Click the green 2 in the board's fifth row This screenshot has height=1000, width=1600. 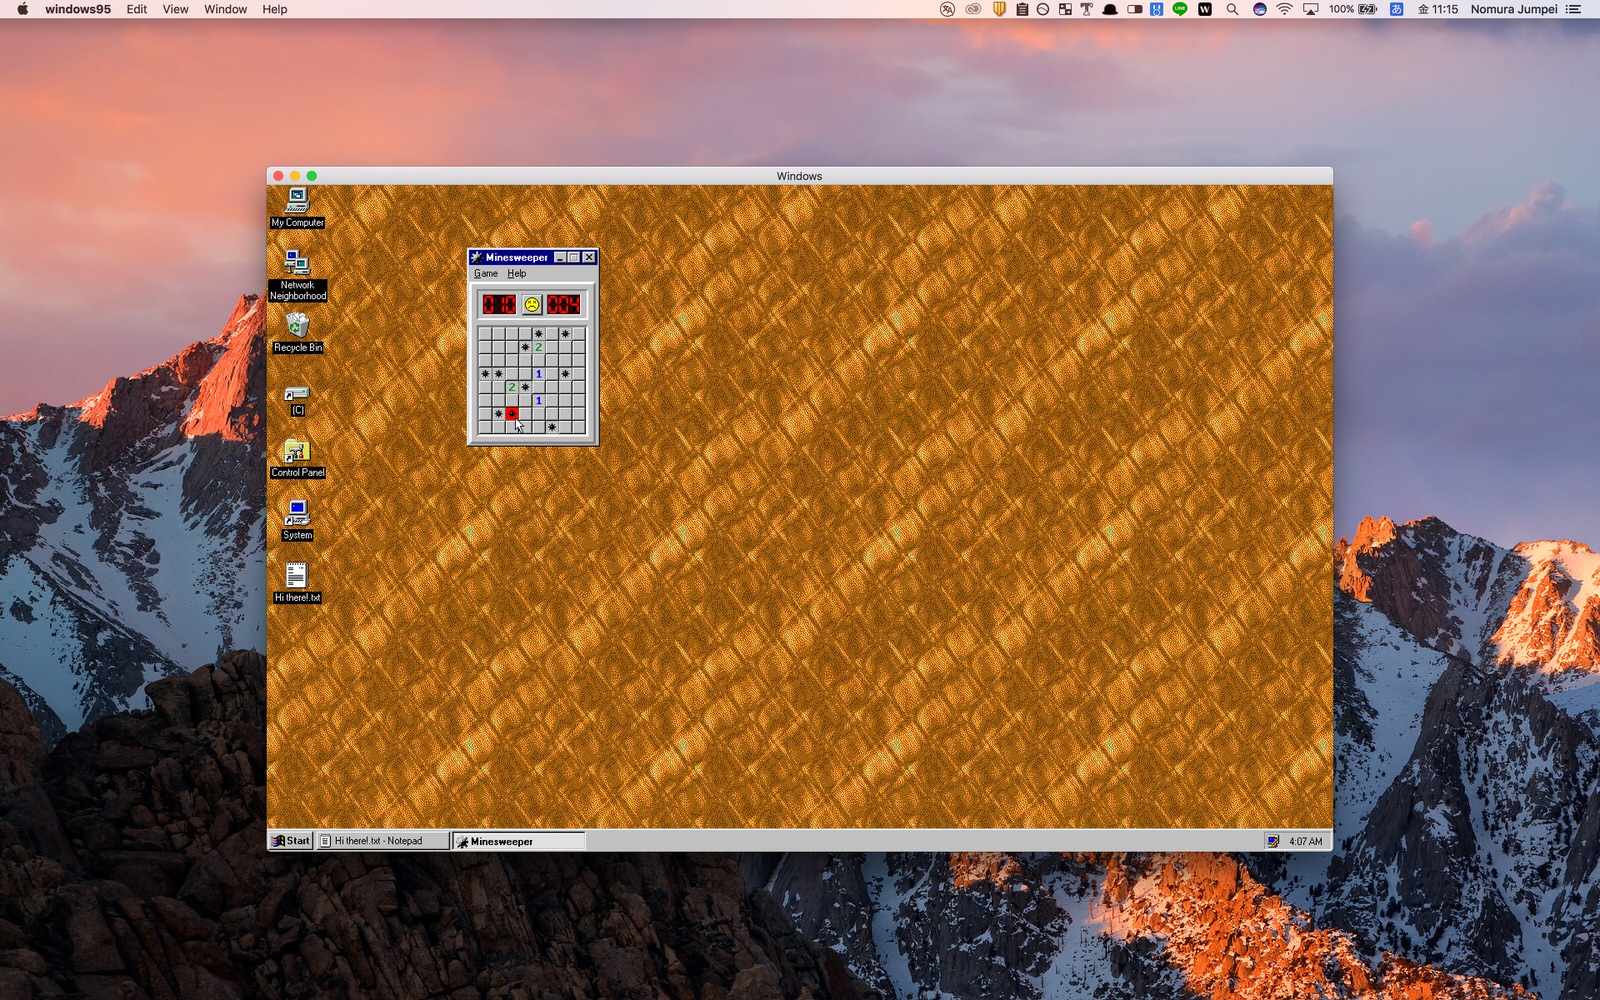point(512,387)
